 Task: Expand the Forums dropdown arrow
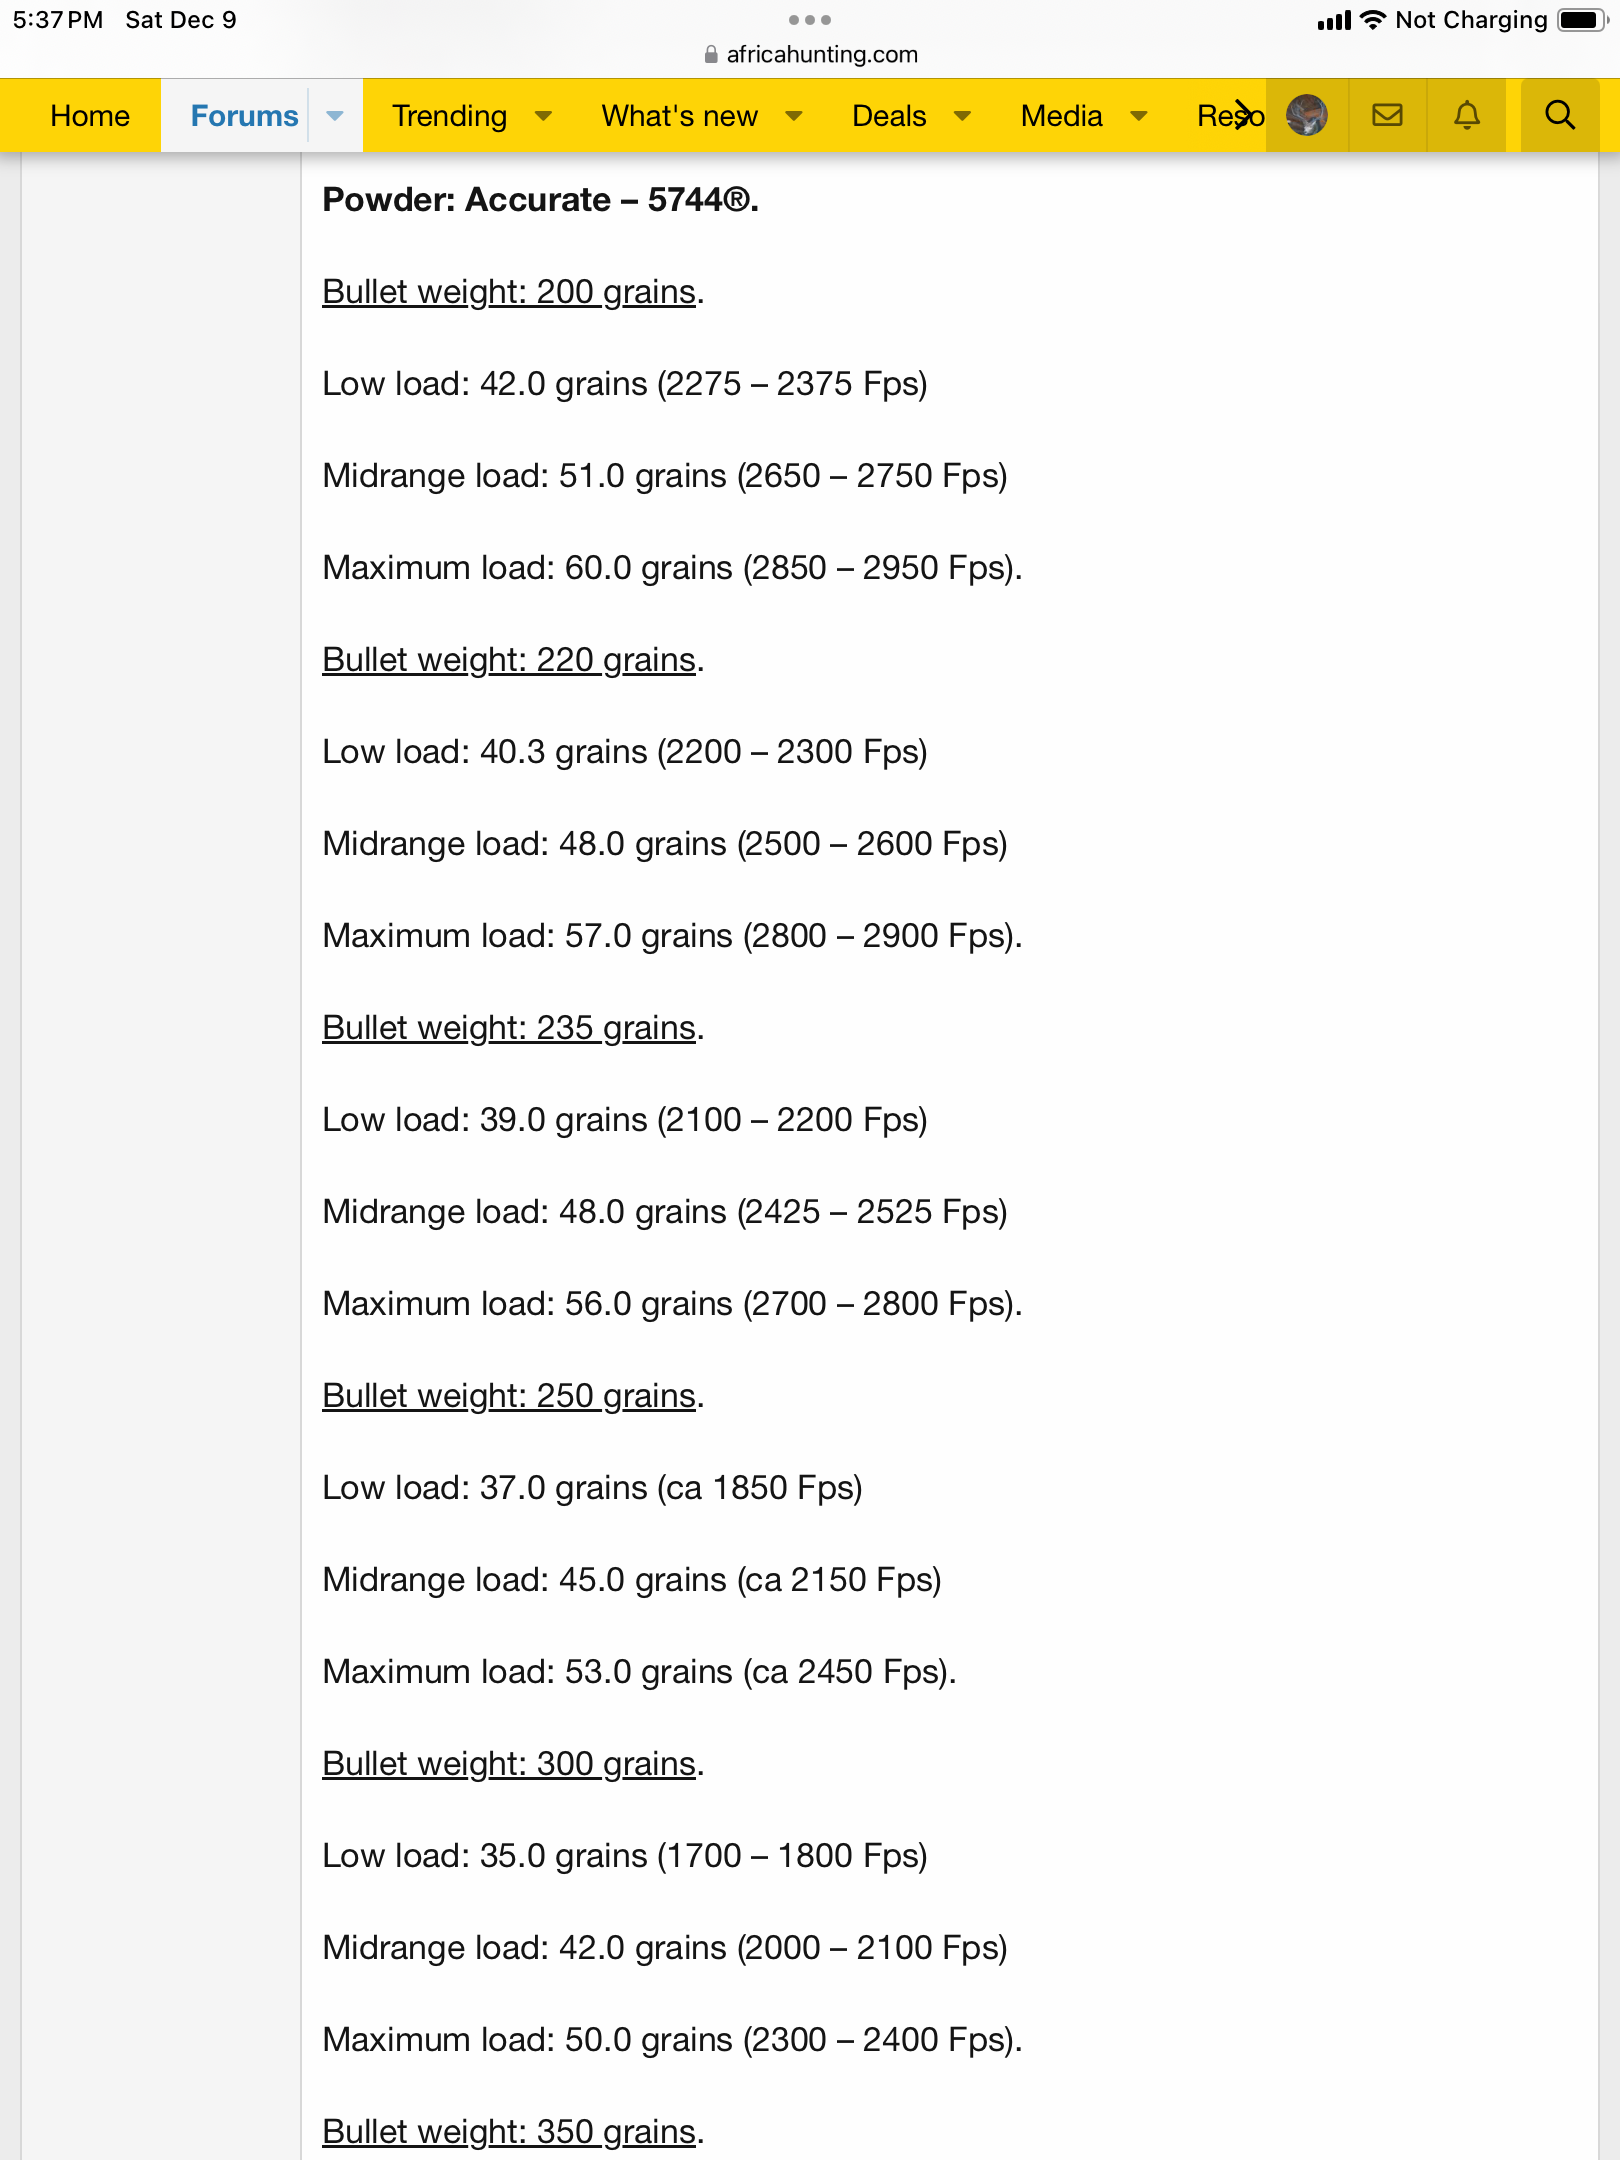click(x=335, y=116)
